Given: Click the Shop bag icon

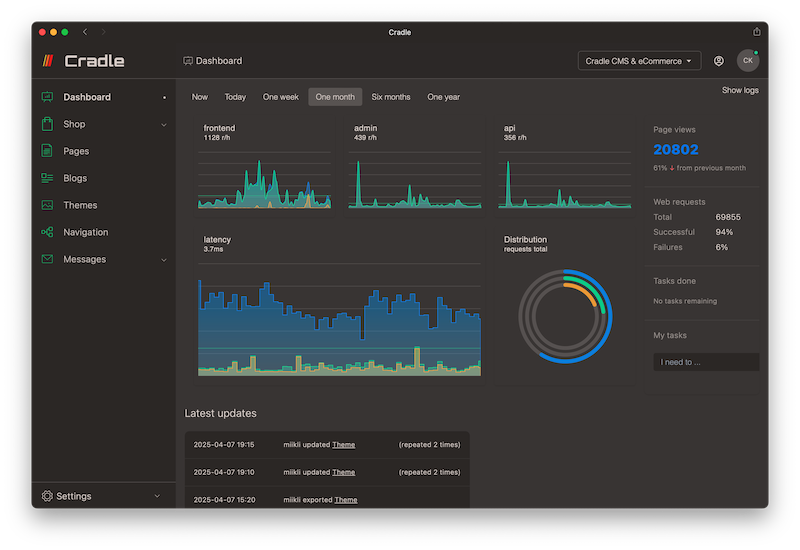Looking at the screenshot, I should (x=47, y=124).
